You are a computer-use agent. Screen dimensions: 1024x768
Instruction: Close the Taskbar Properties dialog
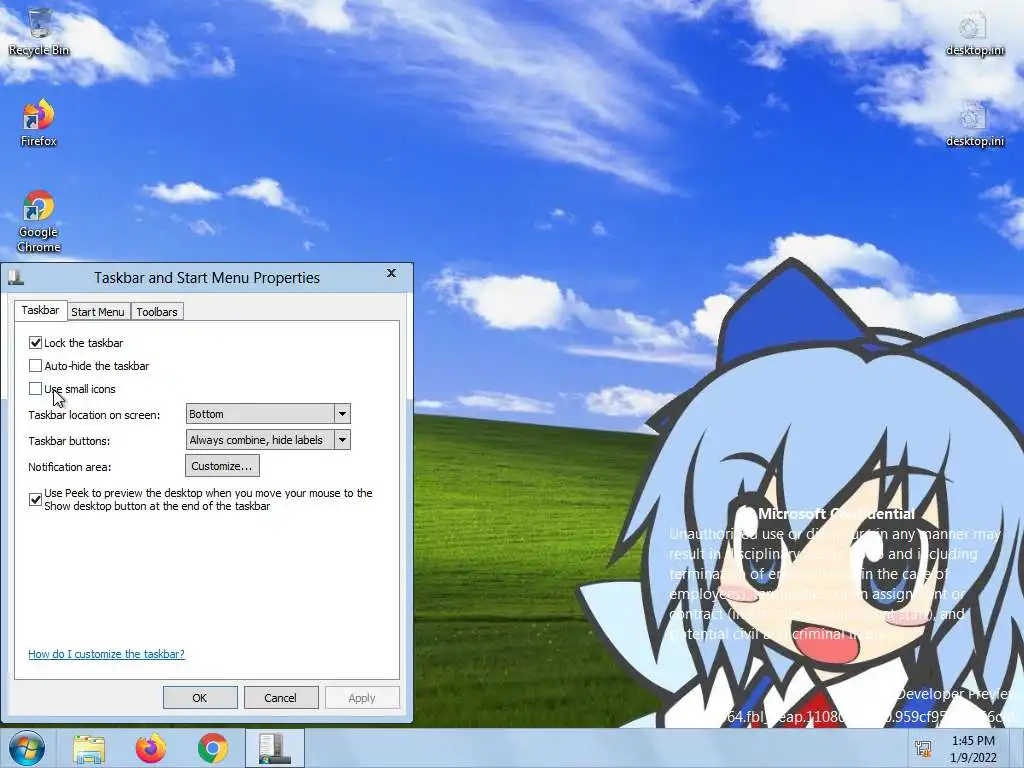coord(391,273)
